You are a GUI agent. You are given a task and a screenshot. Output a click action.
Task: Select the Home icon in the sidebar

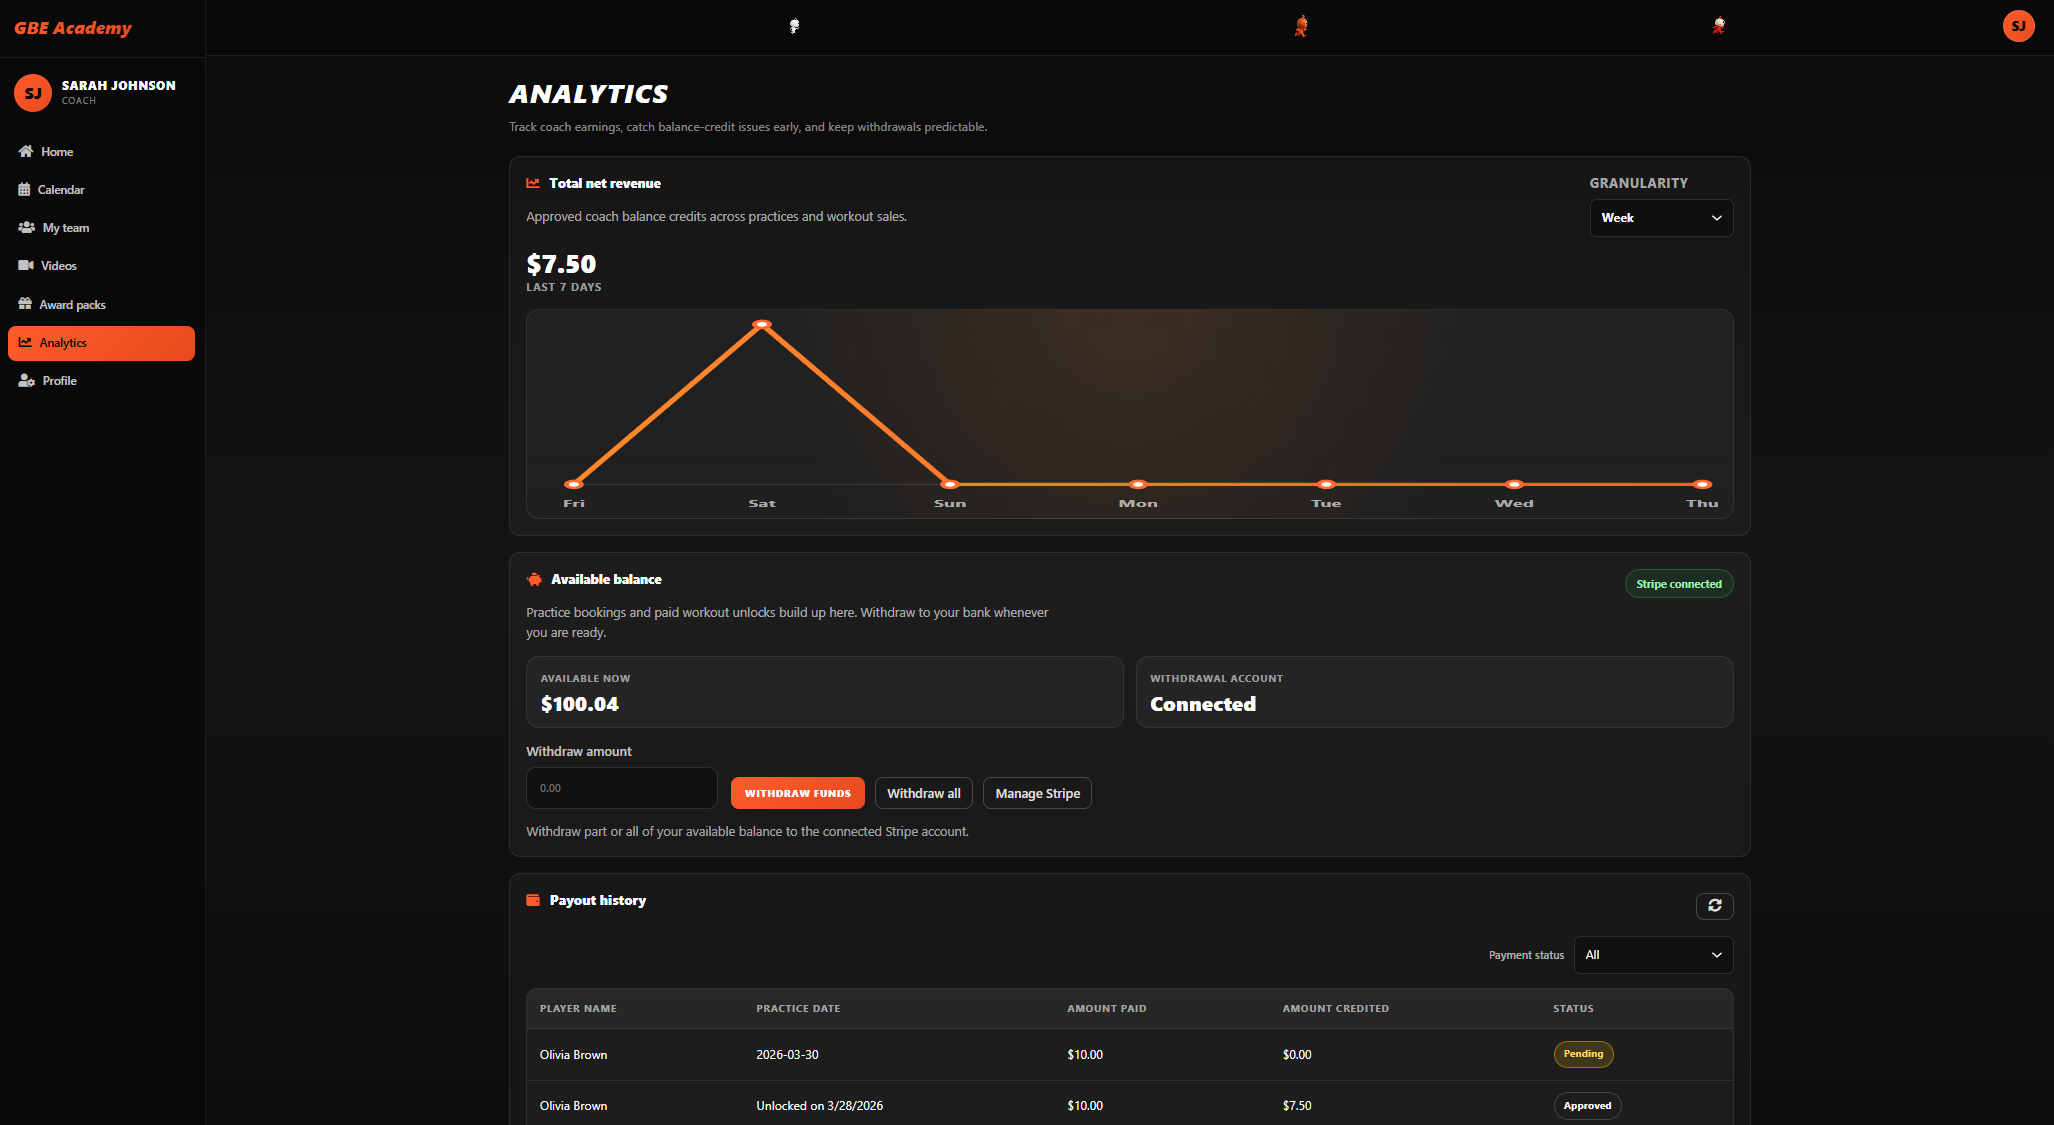point(25,151)
